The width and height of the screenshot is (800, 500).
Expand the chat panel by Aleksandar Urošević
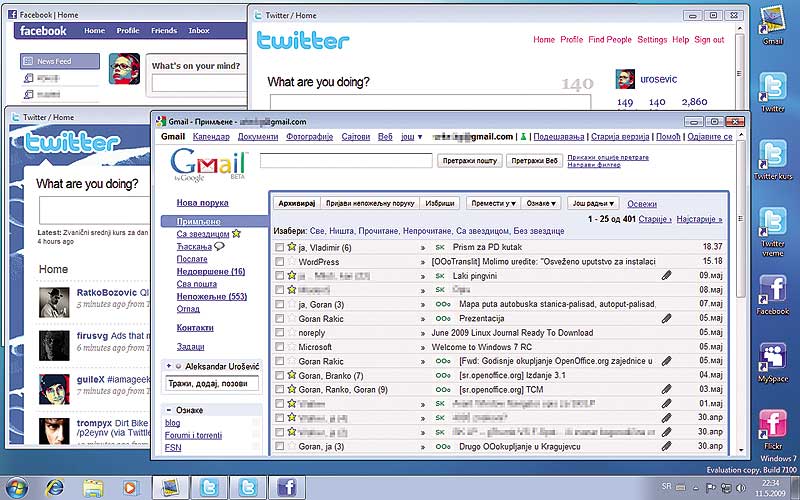[169, 366]
